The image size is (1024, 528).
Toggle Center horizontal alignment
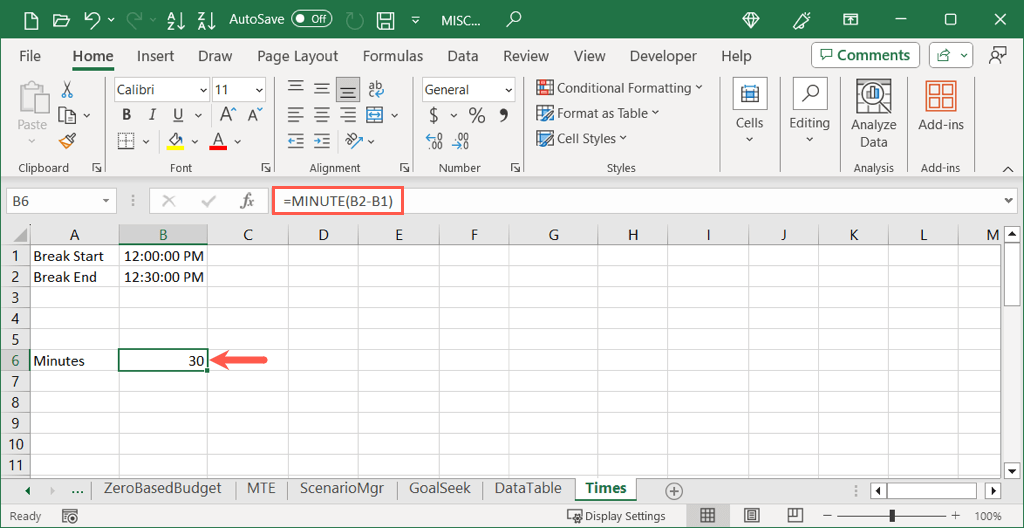point(321,116)
